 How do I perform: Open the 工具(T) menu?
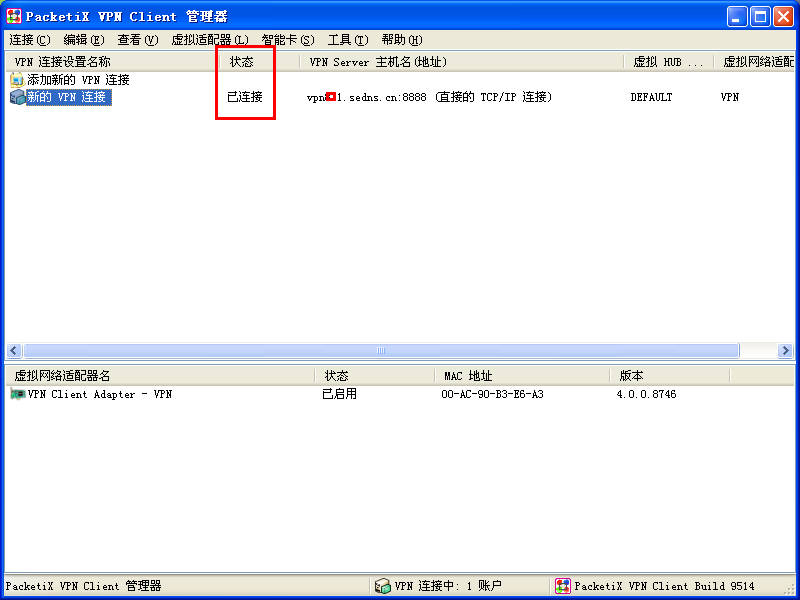coord(348,40)
